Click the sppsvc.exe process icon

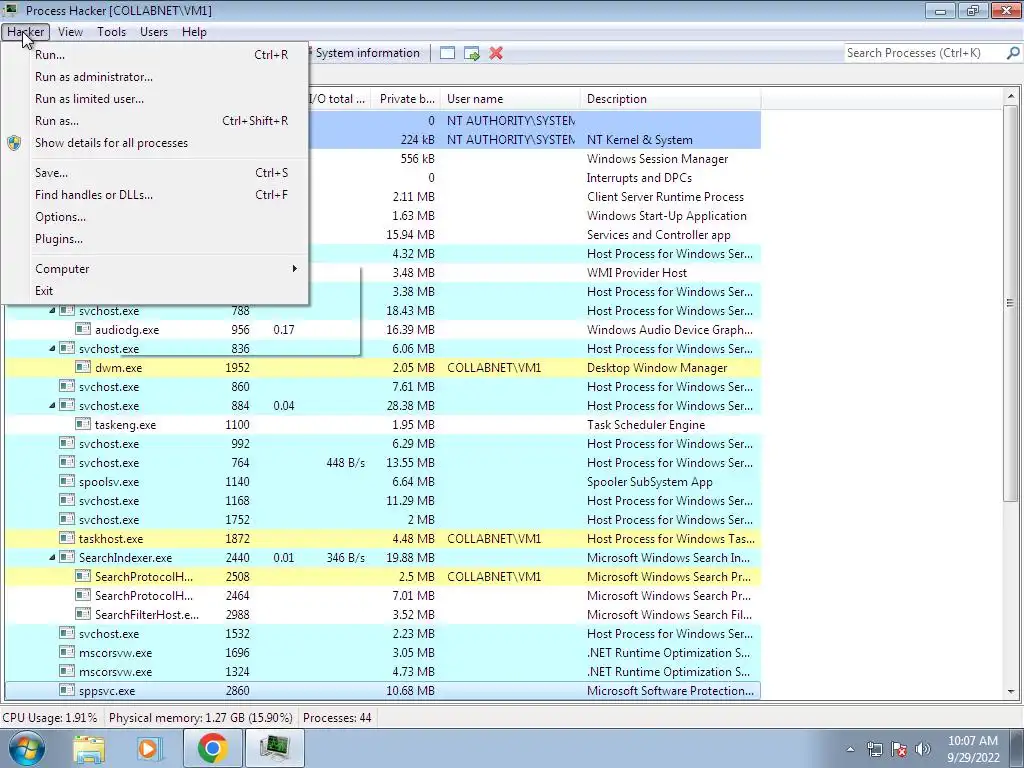(67, 690)
